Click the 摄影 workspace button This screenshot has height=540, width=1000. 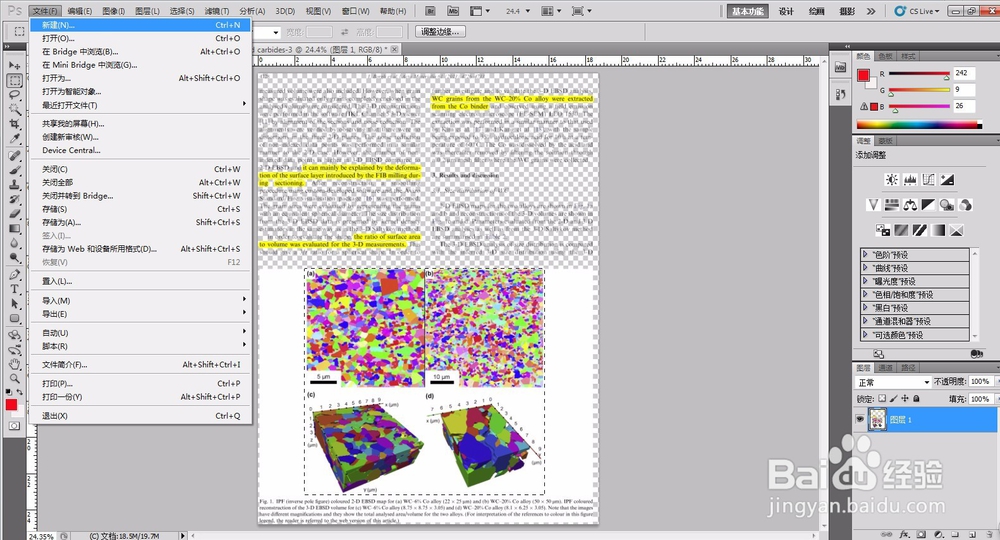tap(847, 11)
